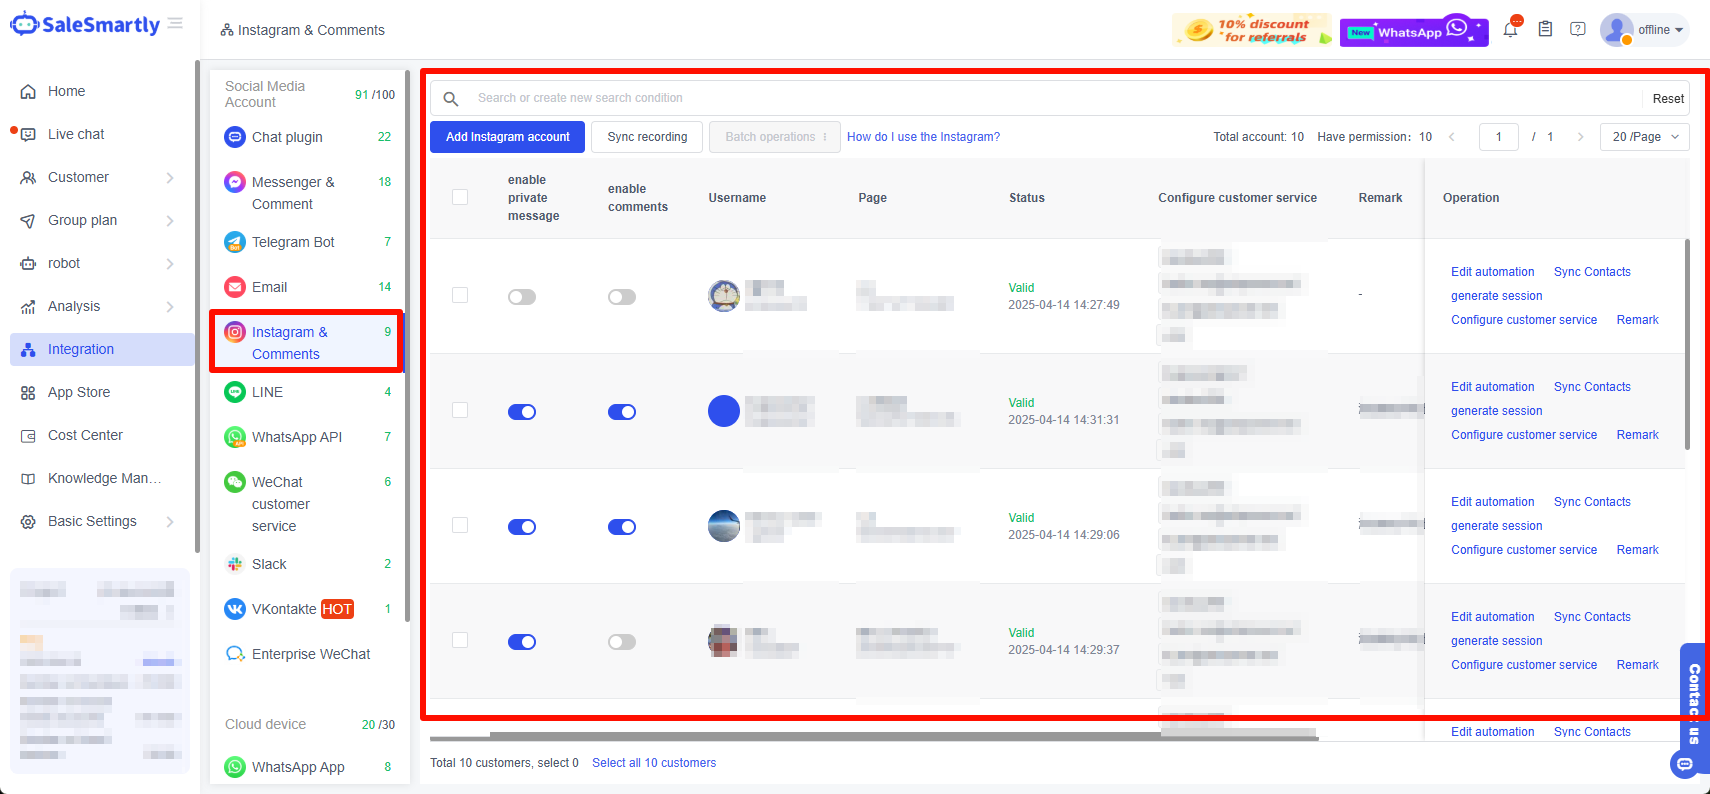Select the WhatsApp API channel

296,437
